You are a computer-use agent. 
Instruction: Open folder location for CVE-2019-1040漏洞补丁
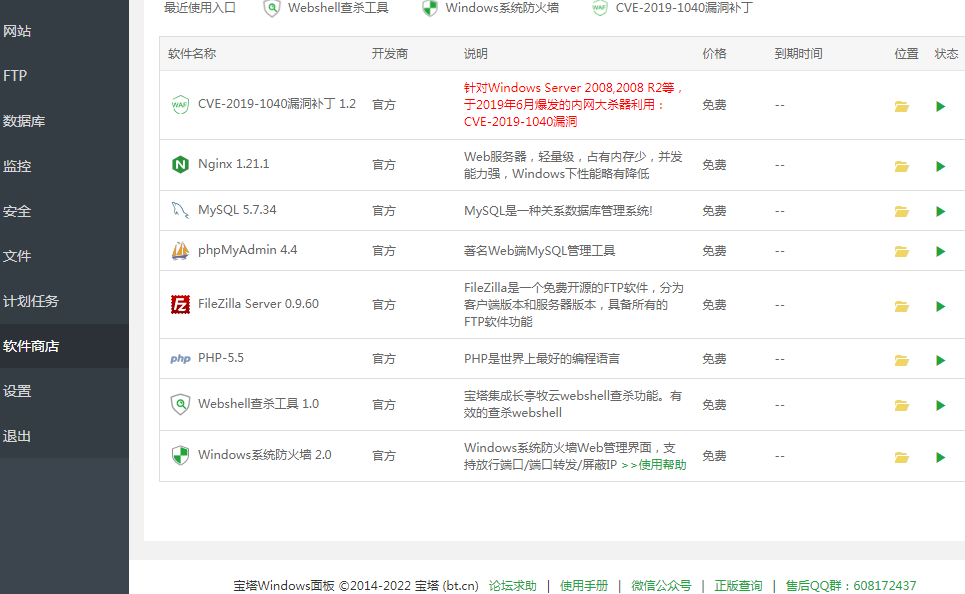902,106
